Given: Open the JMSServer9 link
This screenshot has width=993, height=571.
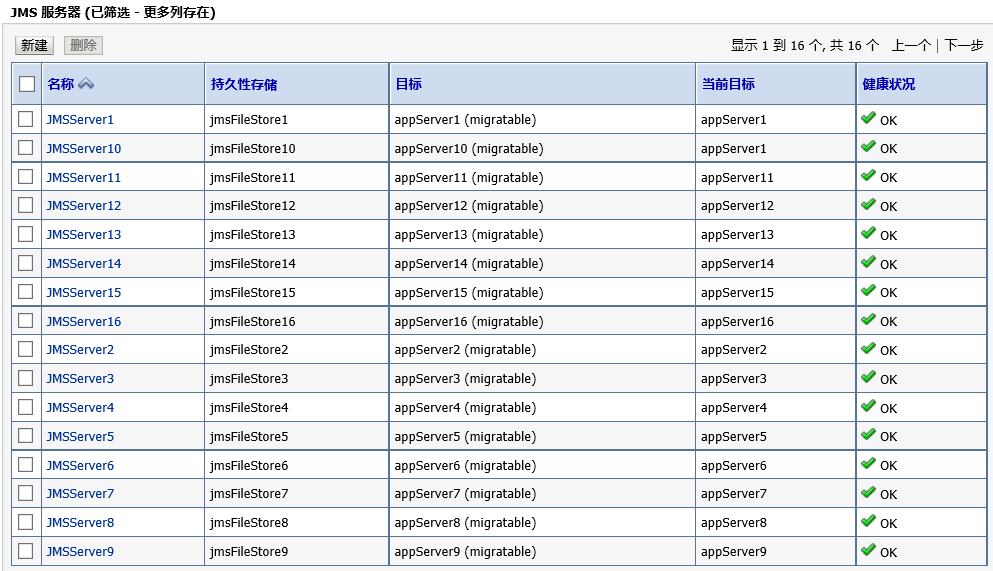Looking at the screenshot, I should click(x=80, y=552).
